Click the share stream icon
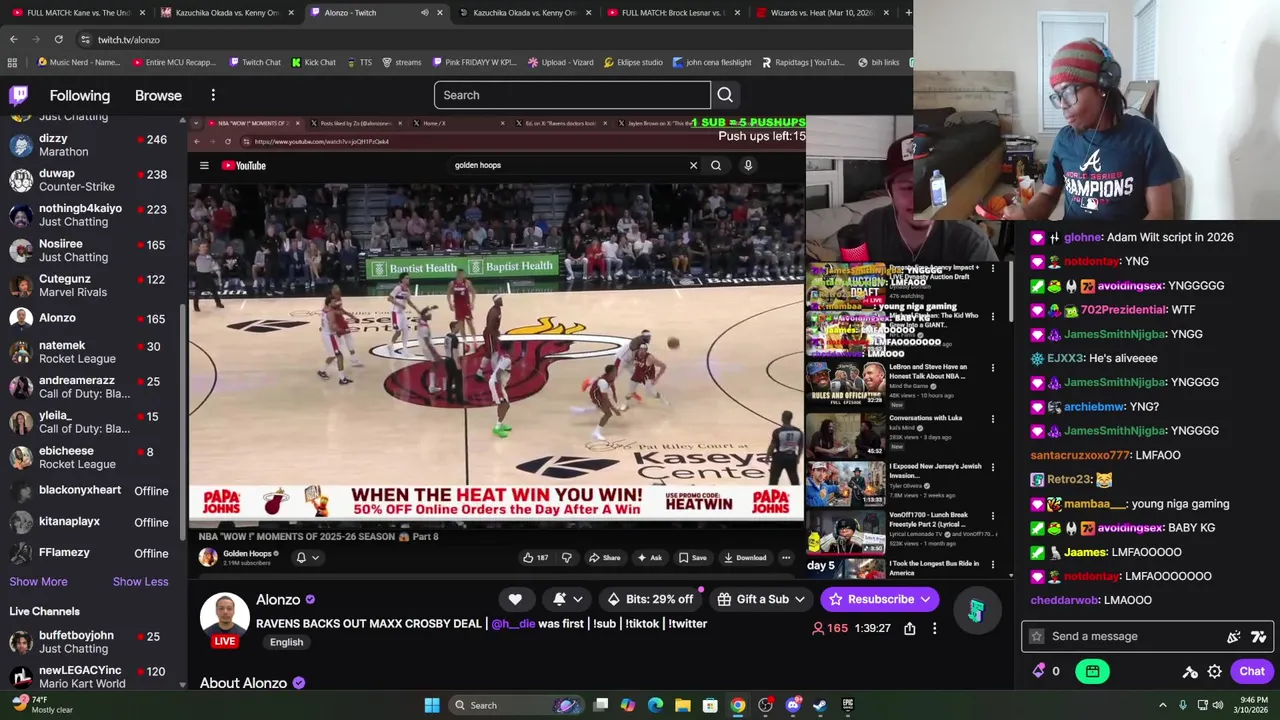1280x720 pixels. [x=909, y=629]
